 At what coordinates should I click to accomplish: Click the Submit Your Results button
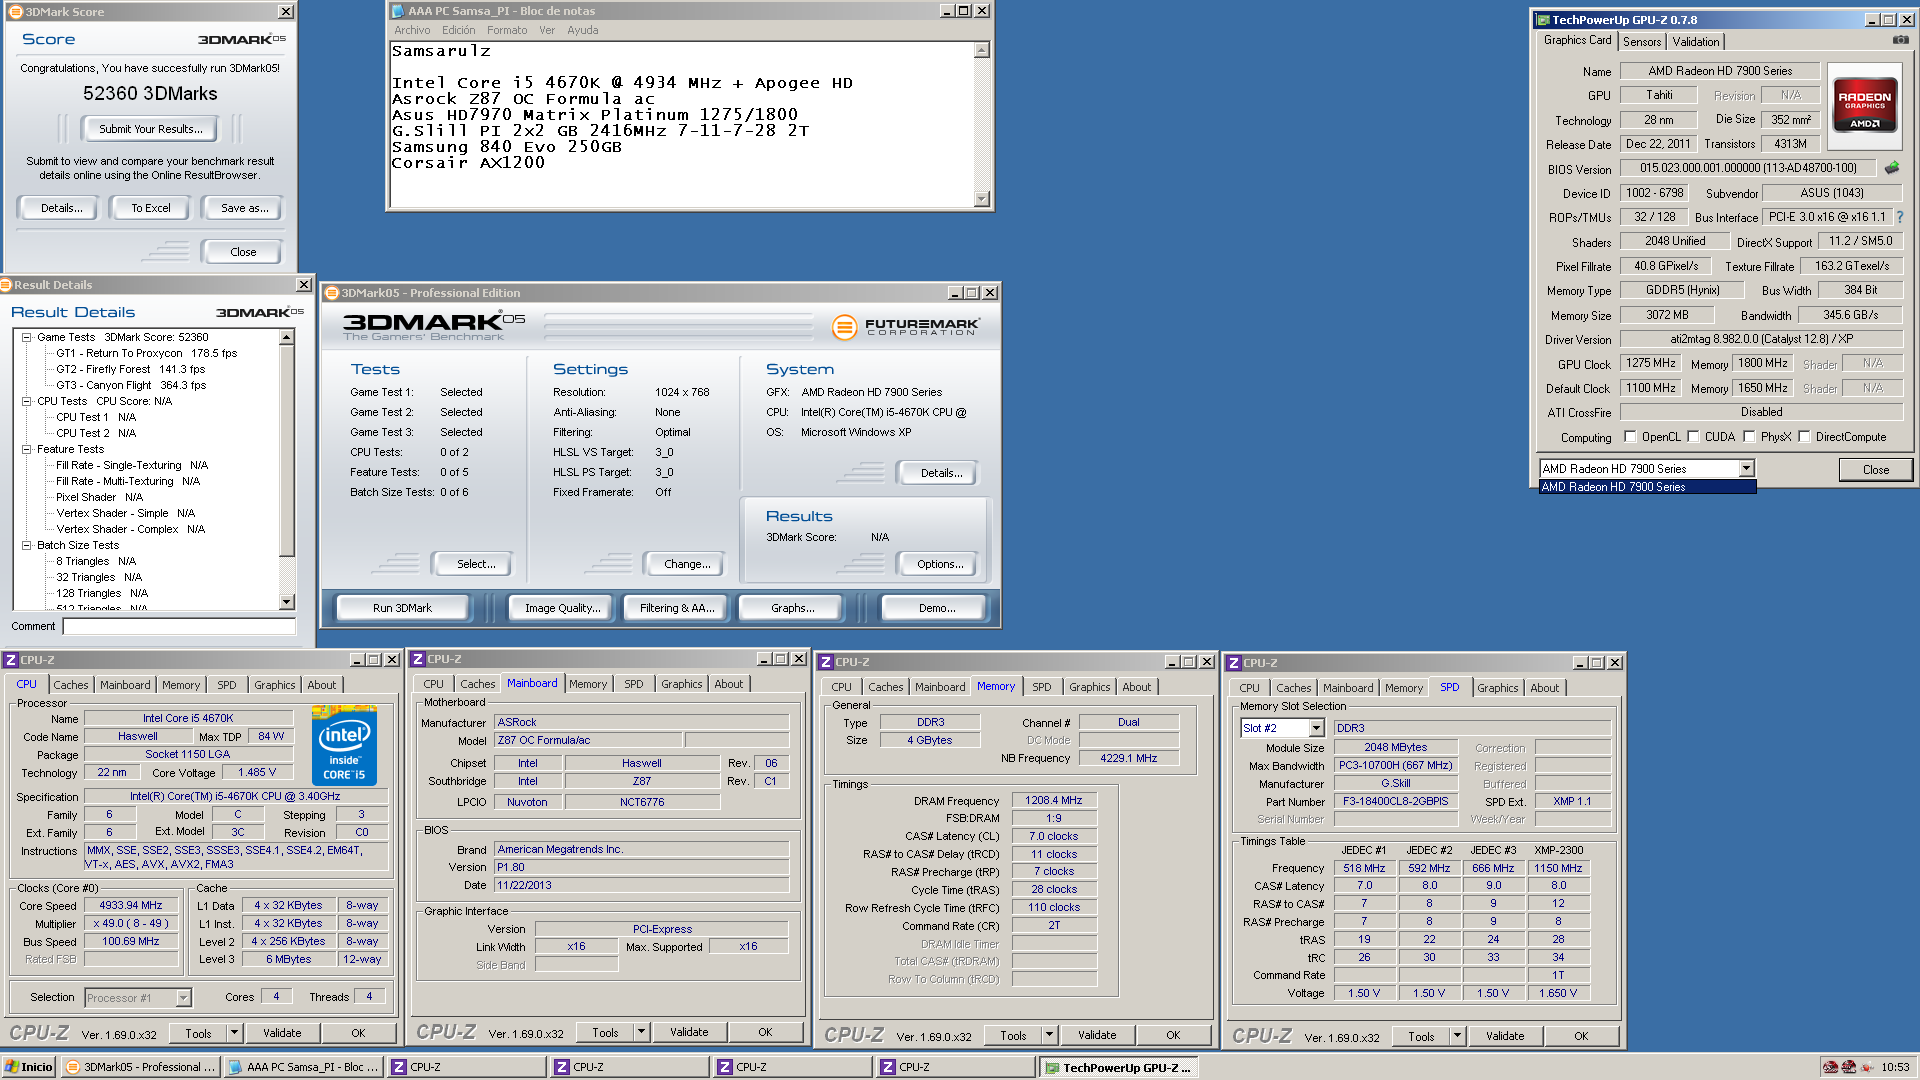(x=150, y=129)
